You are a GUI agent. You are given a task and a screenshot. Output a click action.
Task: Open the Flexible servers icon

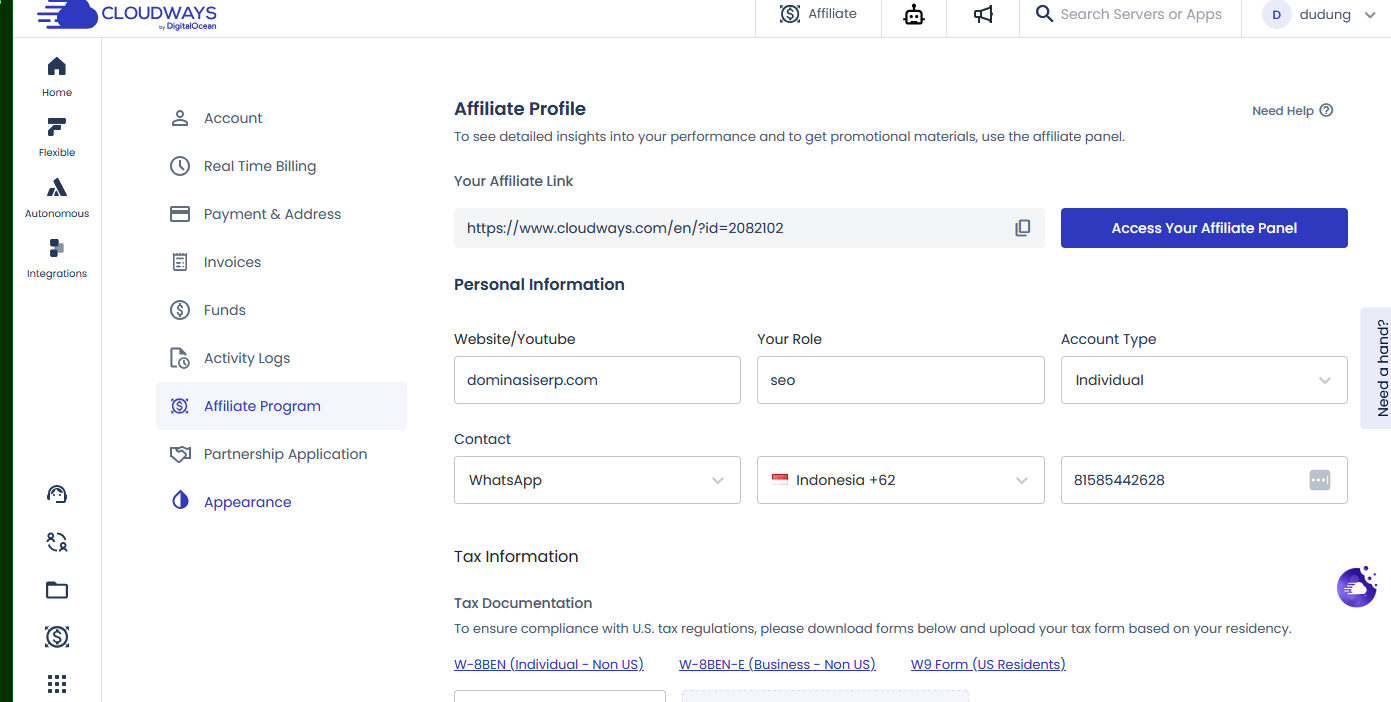pyautogui.click(x=57, y=127)
